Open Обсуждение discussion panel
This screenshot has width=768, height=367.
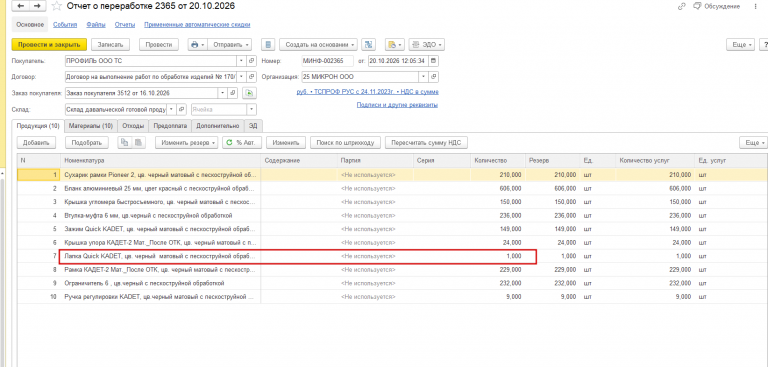[x=716, y=6]
